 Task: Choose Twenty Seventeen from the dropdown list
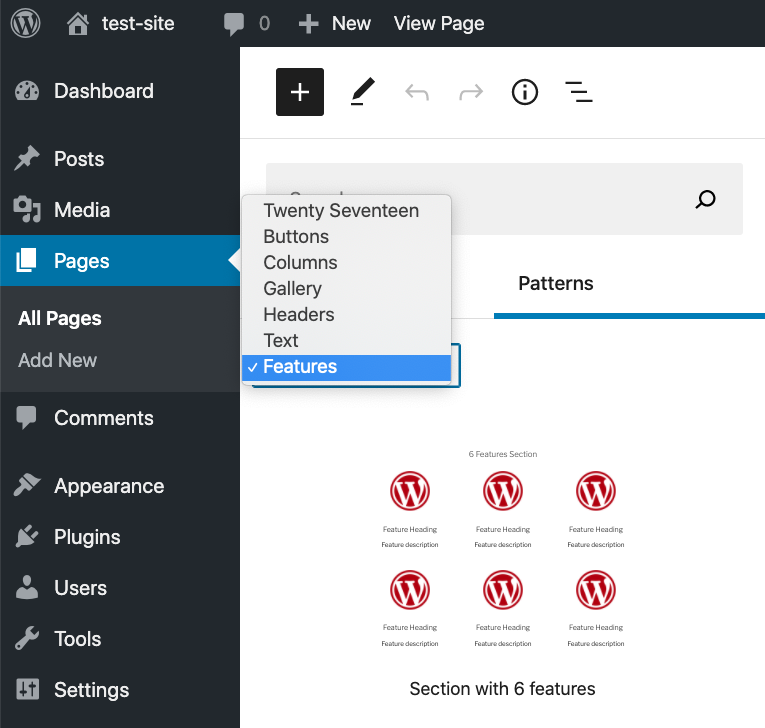341,211
